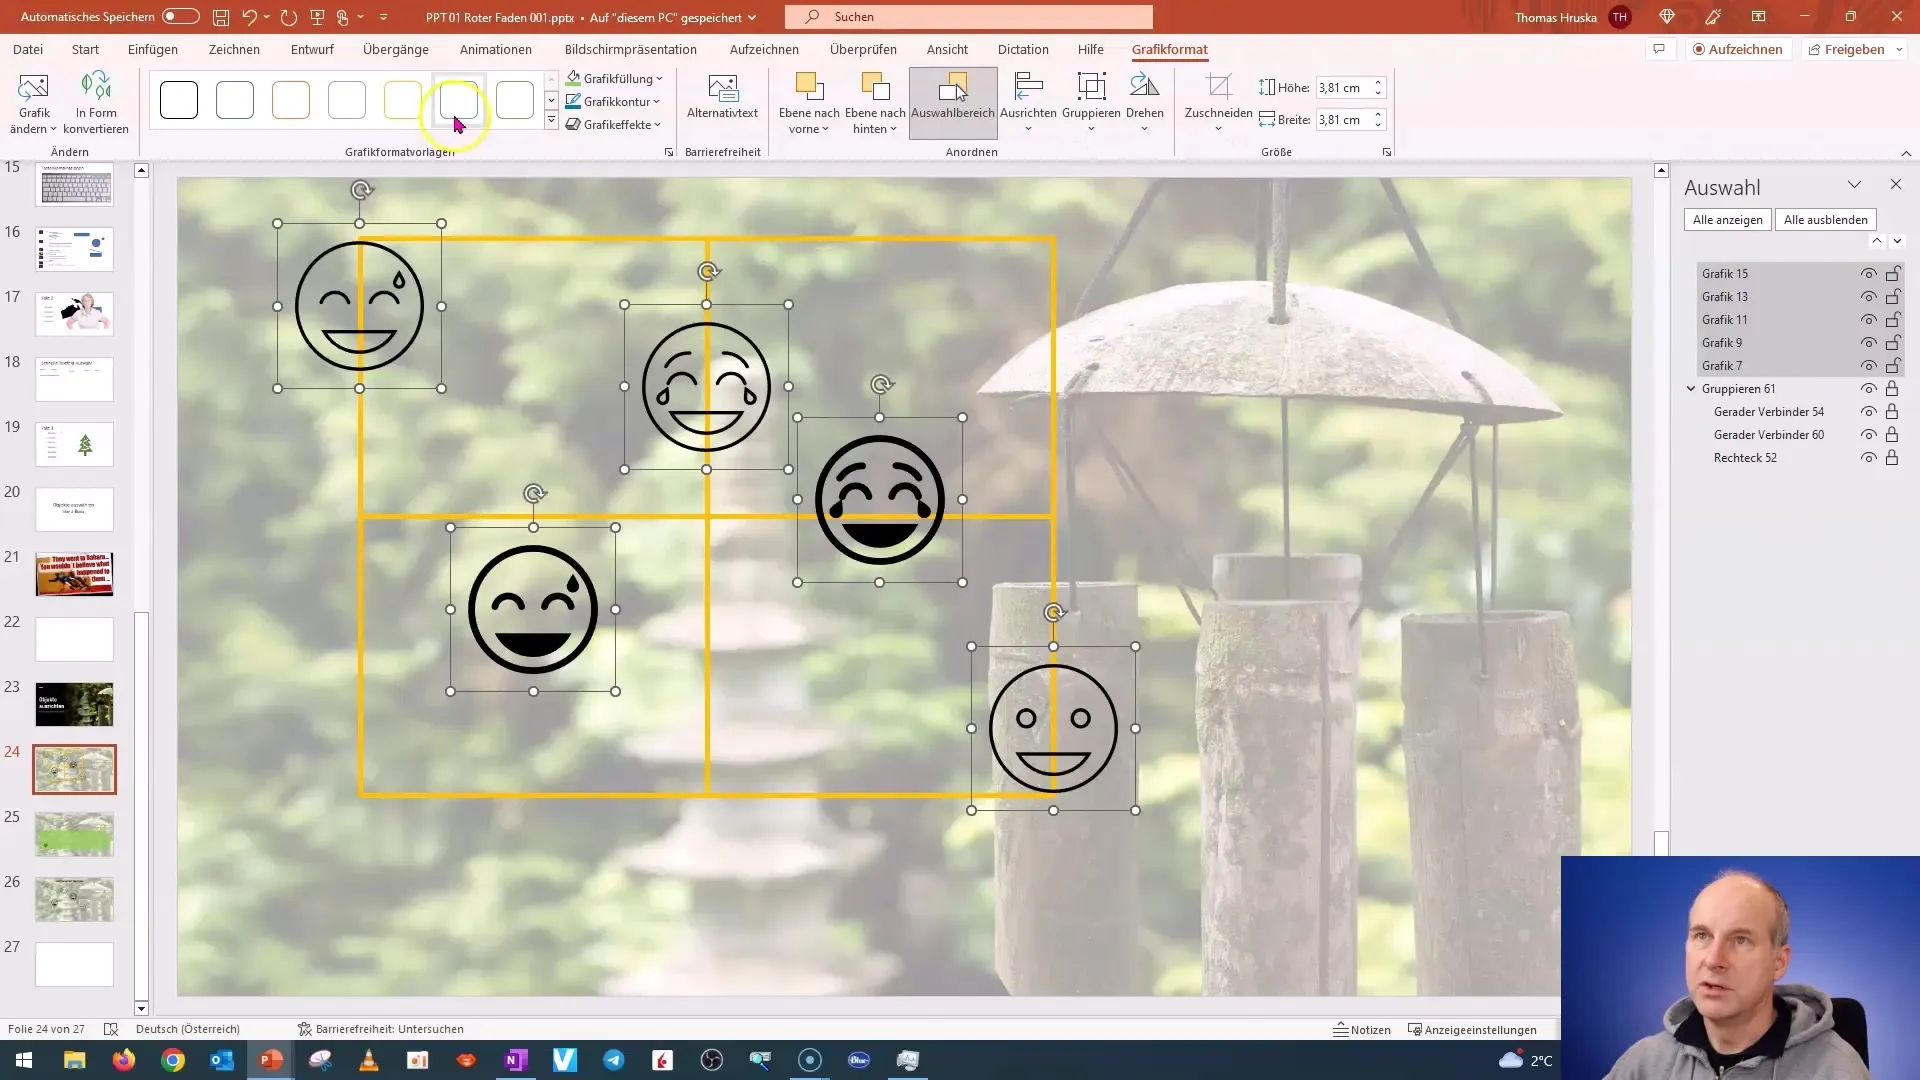1920x1080 pixels.
Task: Open the Grafikeffekte dropdown
Action: coord(613,124)
